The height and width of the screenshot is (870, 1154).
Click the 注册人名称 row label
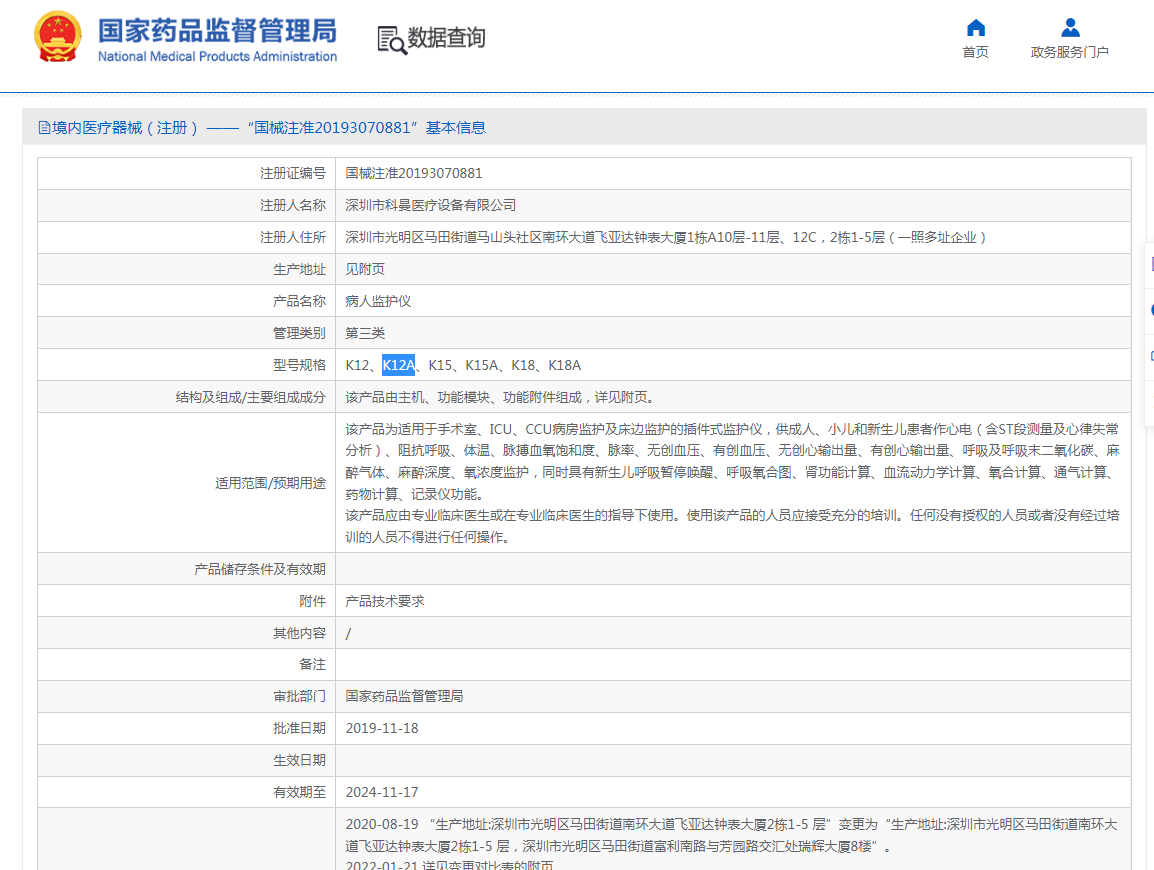coord(293,205)
